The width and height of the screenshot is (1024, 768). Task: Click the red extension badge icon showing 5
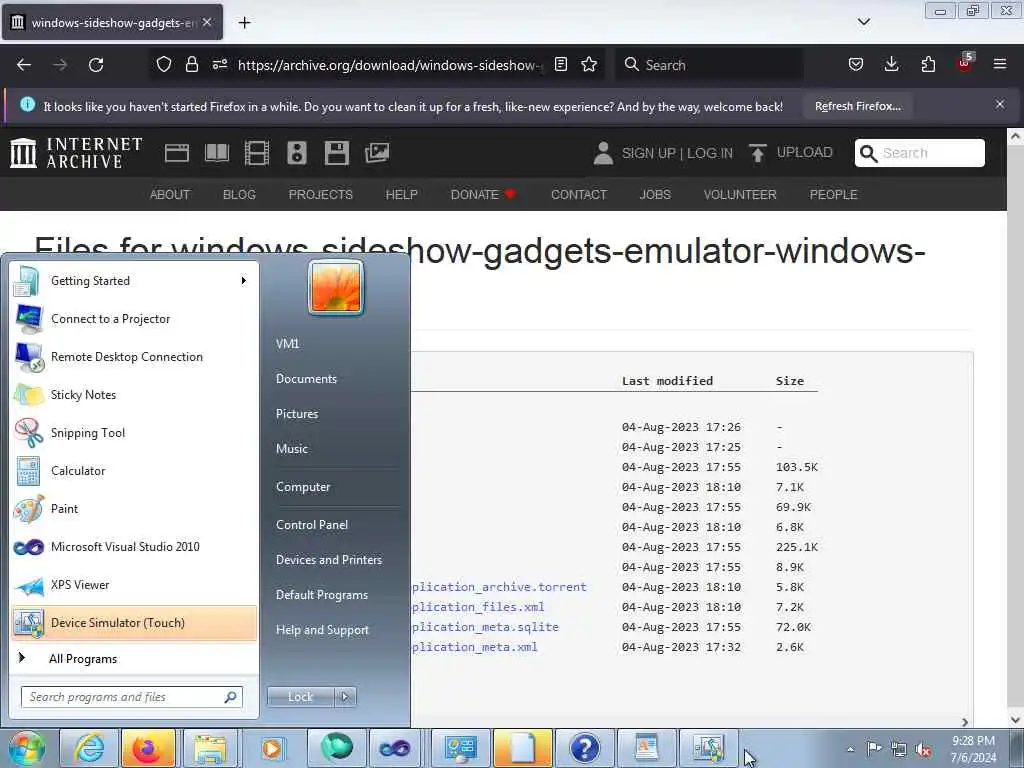coord(965,63)
